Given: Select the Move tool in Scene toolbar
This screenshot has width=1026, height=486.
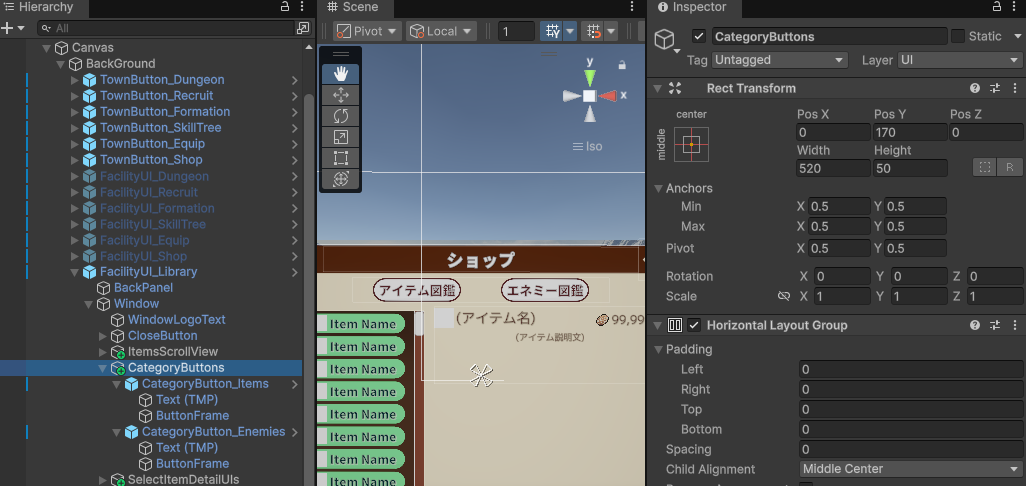Looking at the screenshot, I should click(340, 95).
